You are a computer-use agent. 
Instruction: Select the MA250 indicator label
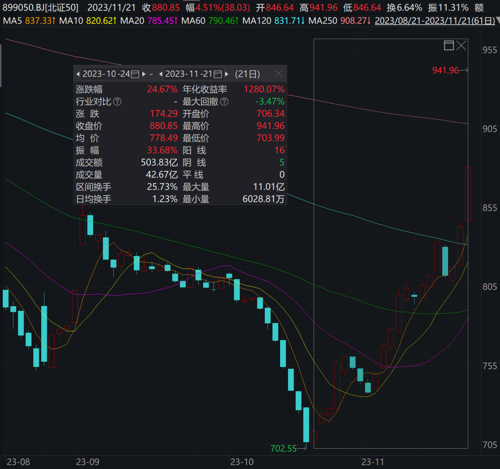(323, 21)
